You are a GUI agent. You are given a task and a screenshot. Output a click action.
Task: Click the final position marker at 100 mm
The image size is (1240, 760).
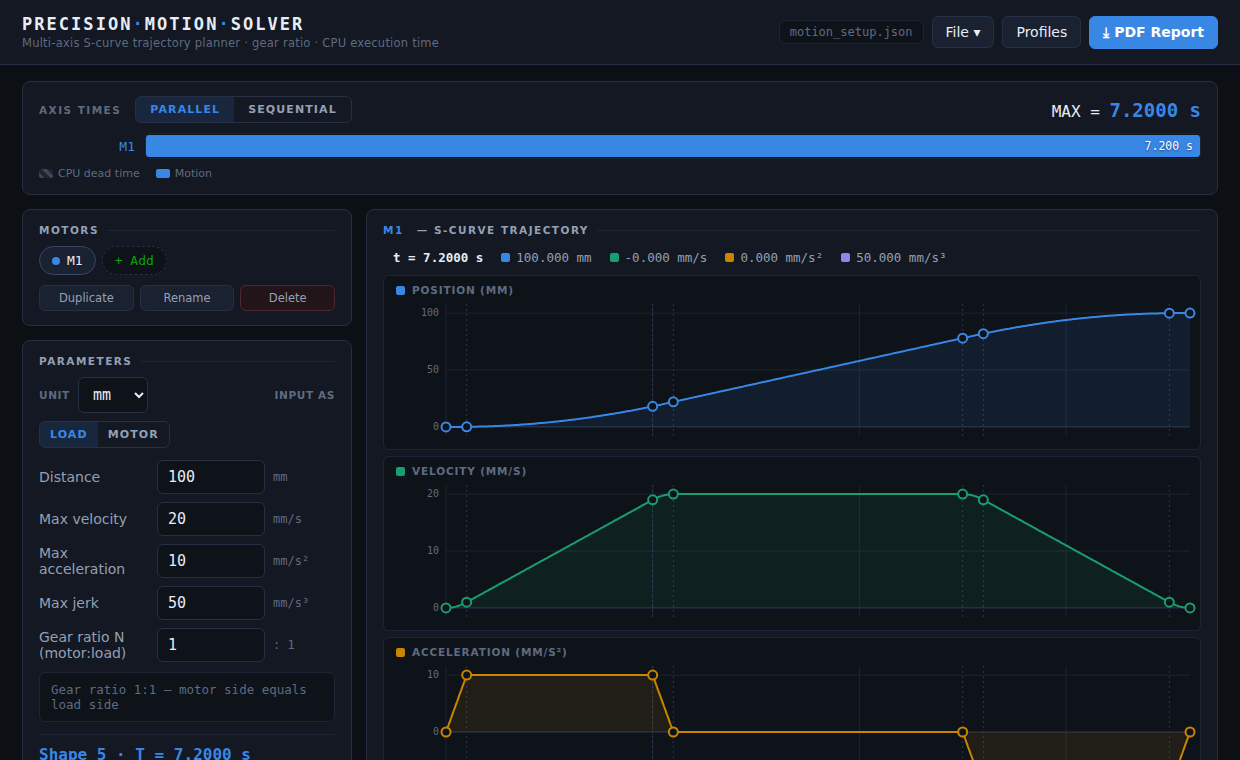[x=1190, y=313]
